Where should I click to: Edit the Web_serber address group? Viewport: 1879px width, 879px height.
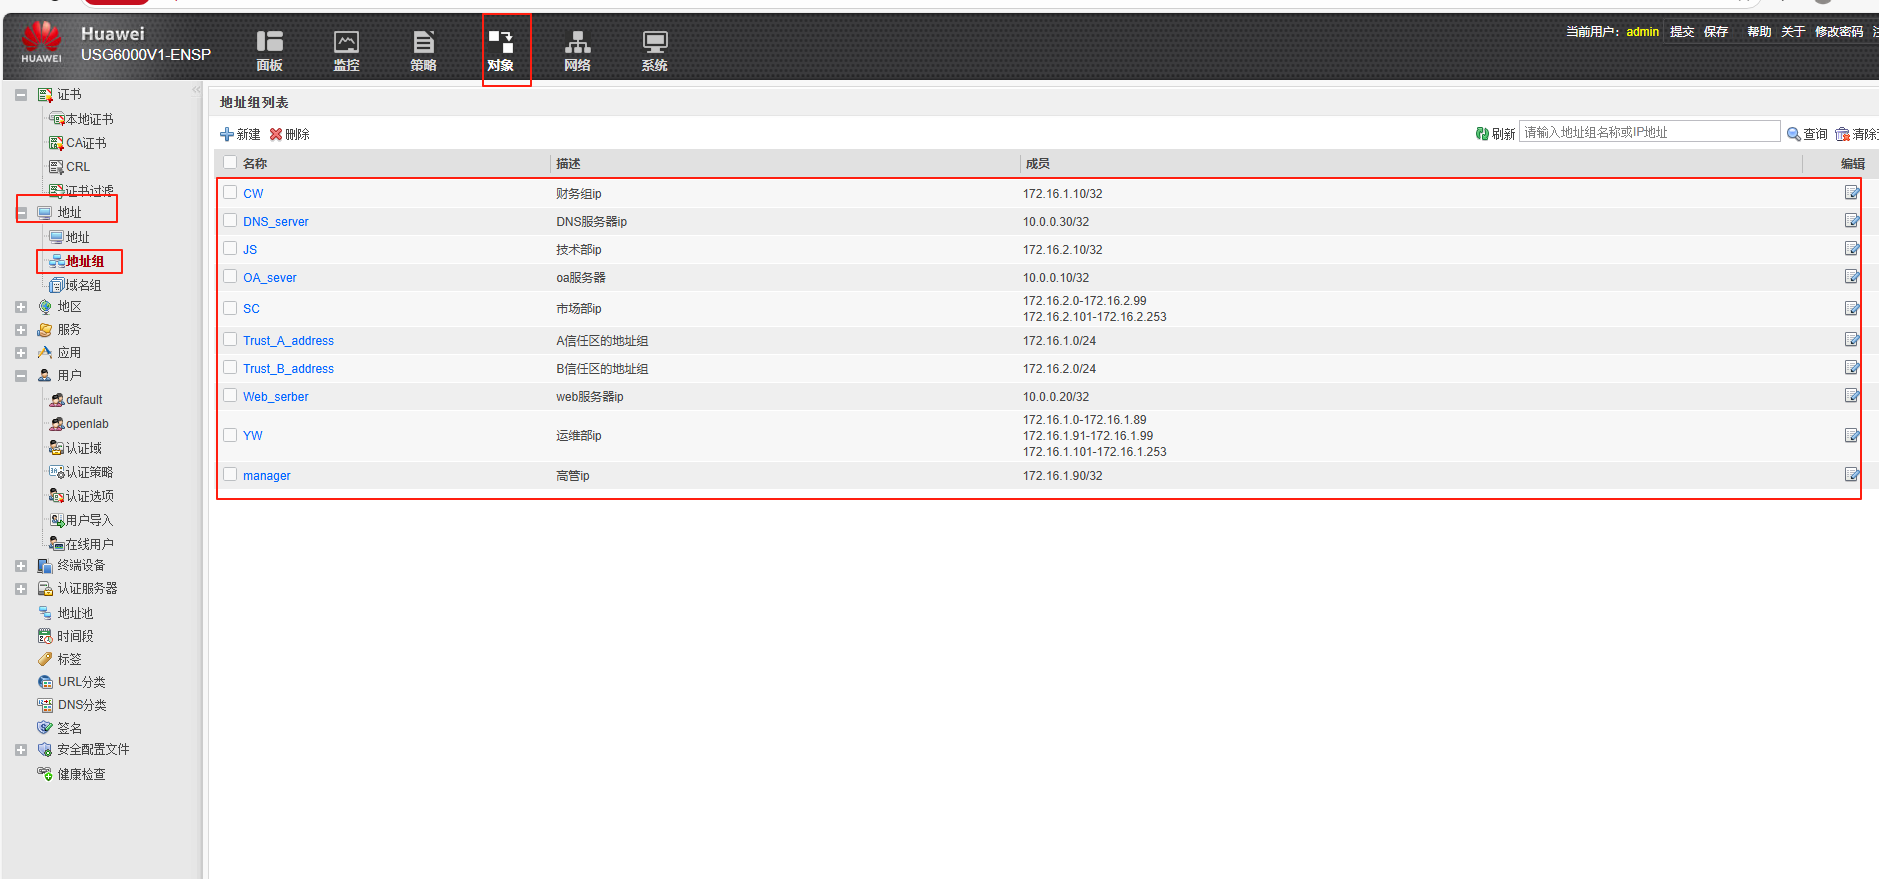(1852, 395)
